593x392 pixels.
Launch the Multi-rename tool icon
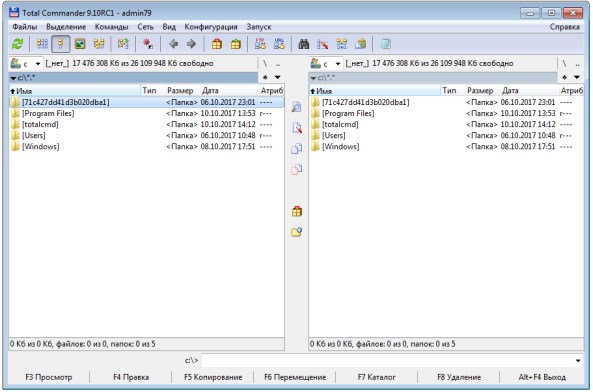(323, 44)
